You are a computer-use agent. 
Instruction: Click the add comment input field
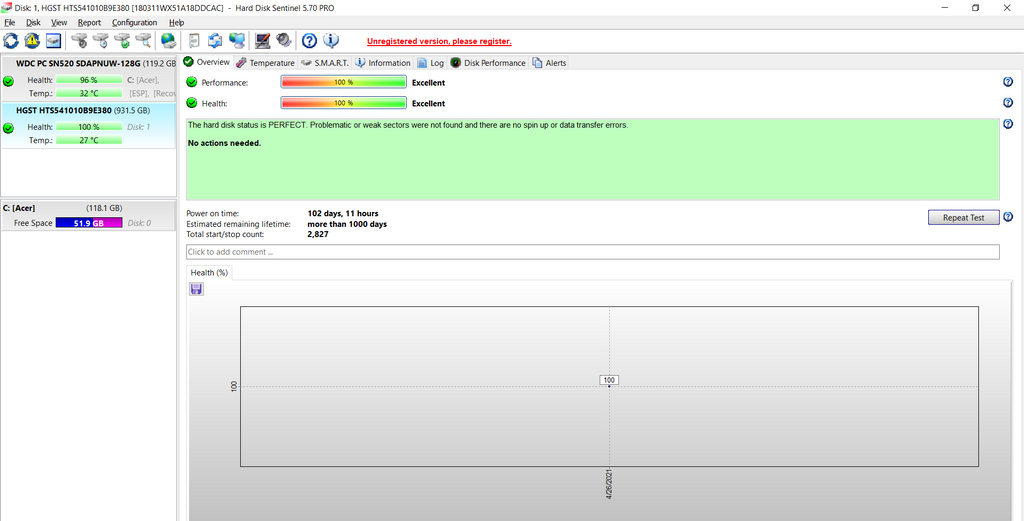[x=592, y=251]
